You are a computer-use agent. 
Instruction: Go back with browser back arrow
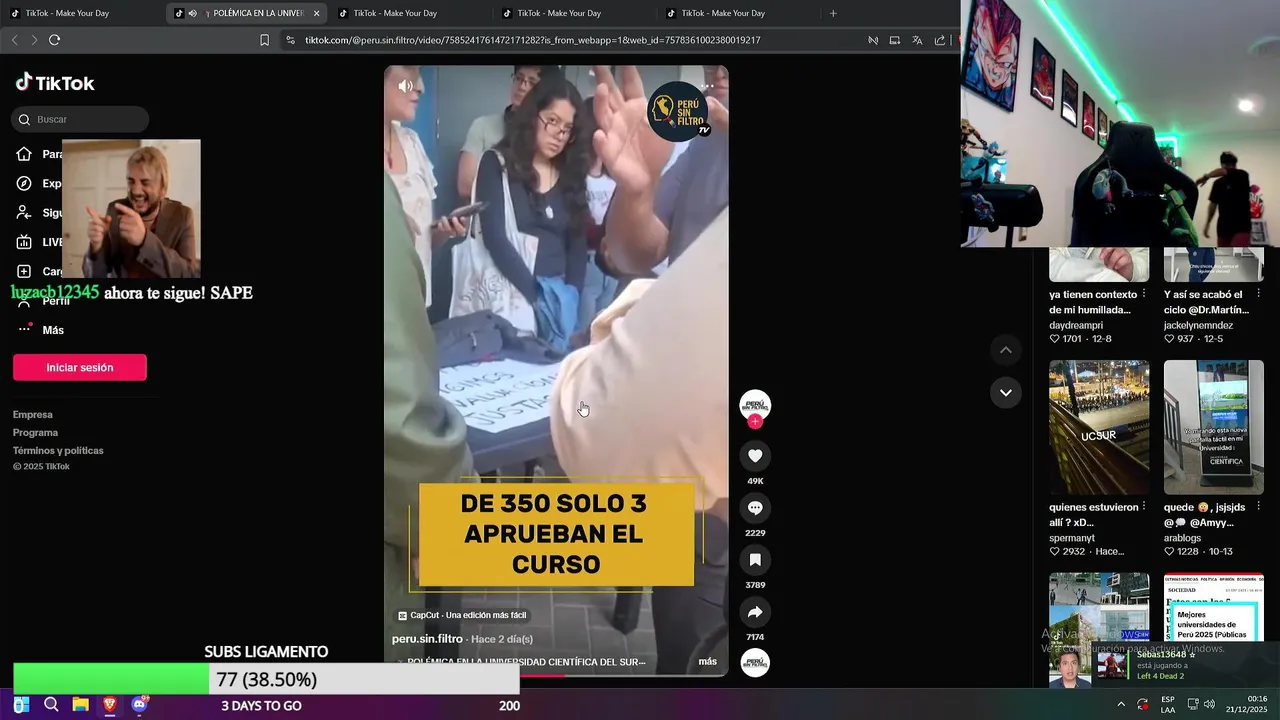click(x=14, y=40)
